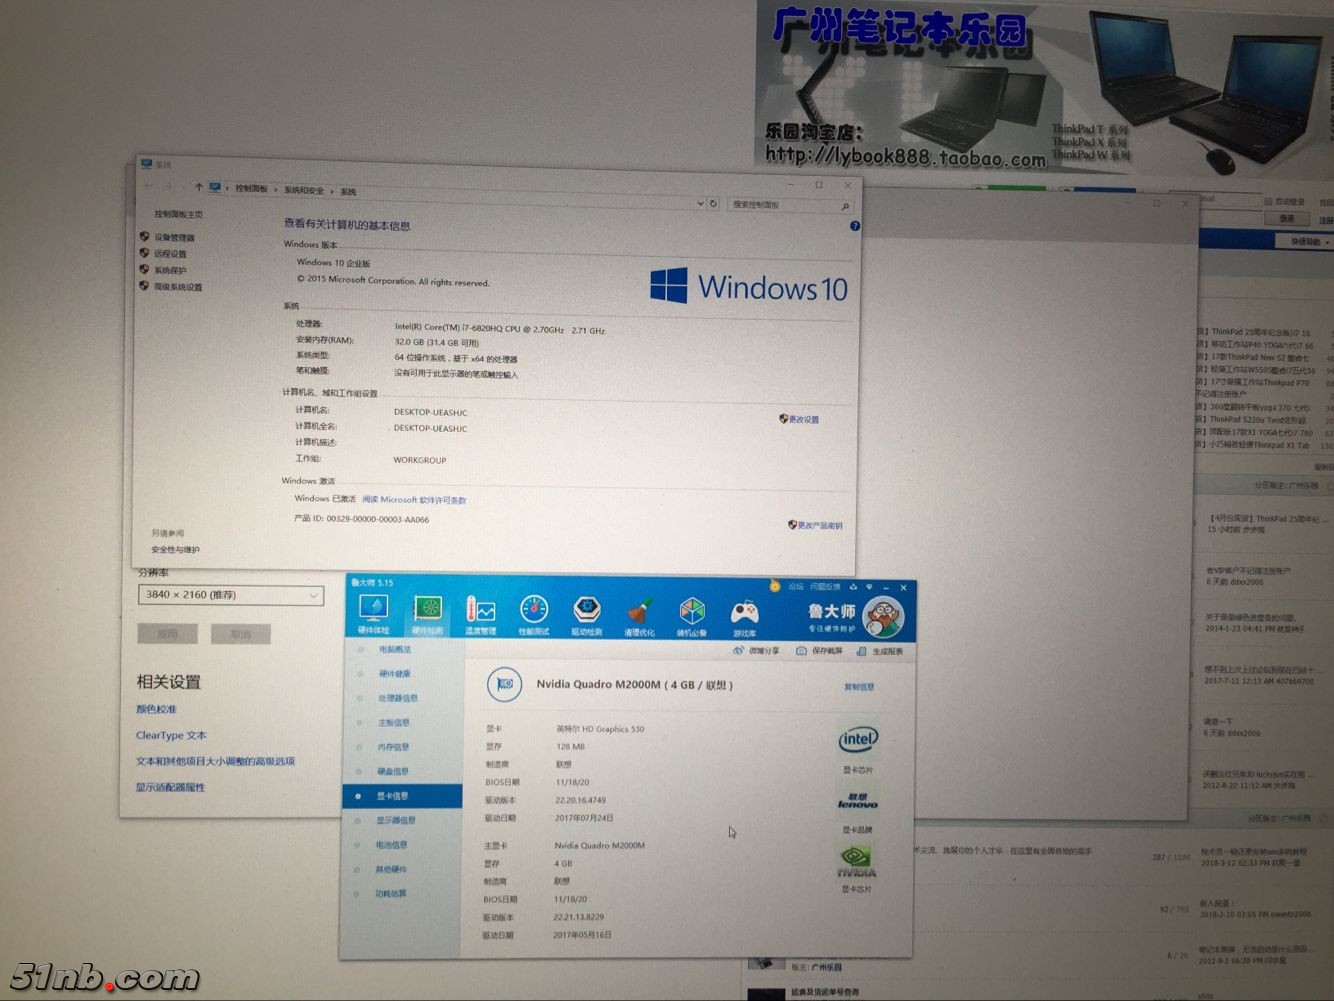The image size is (1334, 1001).
Task: Open 问题反馈 feedback link in Lu Master
Action: coord(825,587)
